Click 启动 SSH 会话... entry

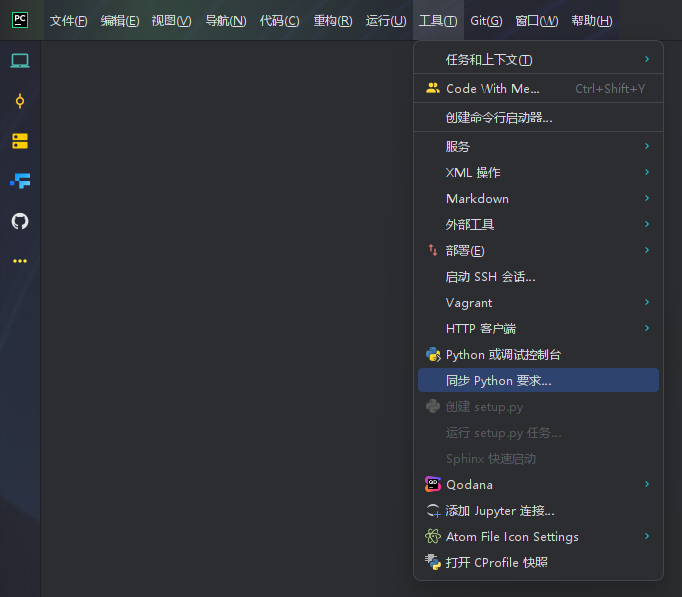[x=490, y=277]
